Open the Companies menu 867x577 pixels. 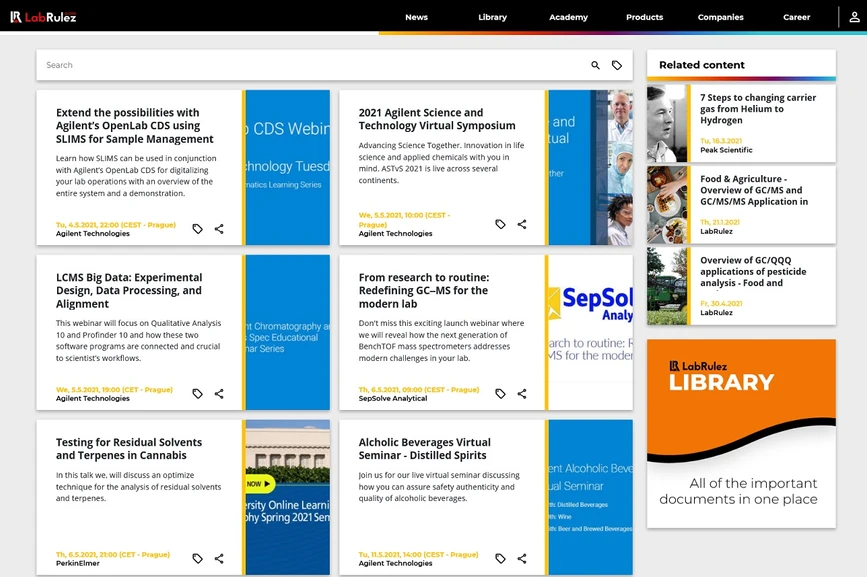pyautogui.click(x=720, y=17)
